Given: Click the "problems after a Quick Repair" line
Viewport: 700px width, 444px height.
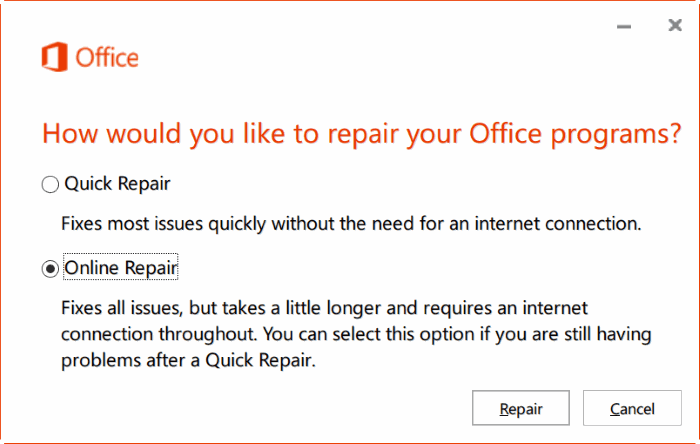Looking at the screenshot, I should click(188, 360).
